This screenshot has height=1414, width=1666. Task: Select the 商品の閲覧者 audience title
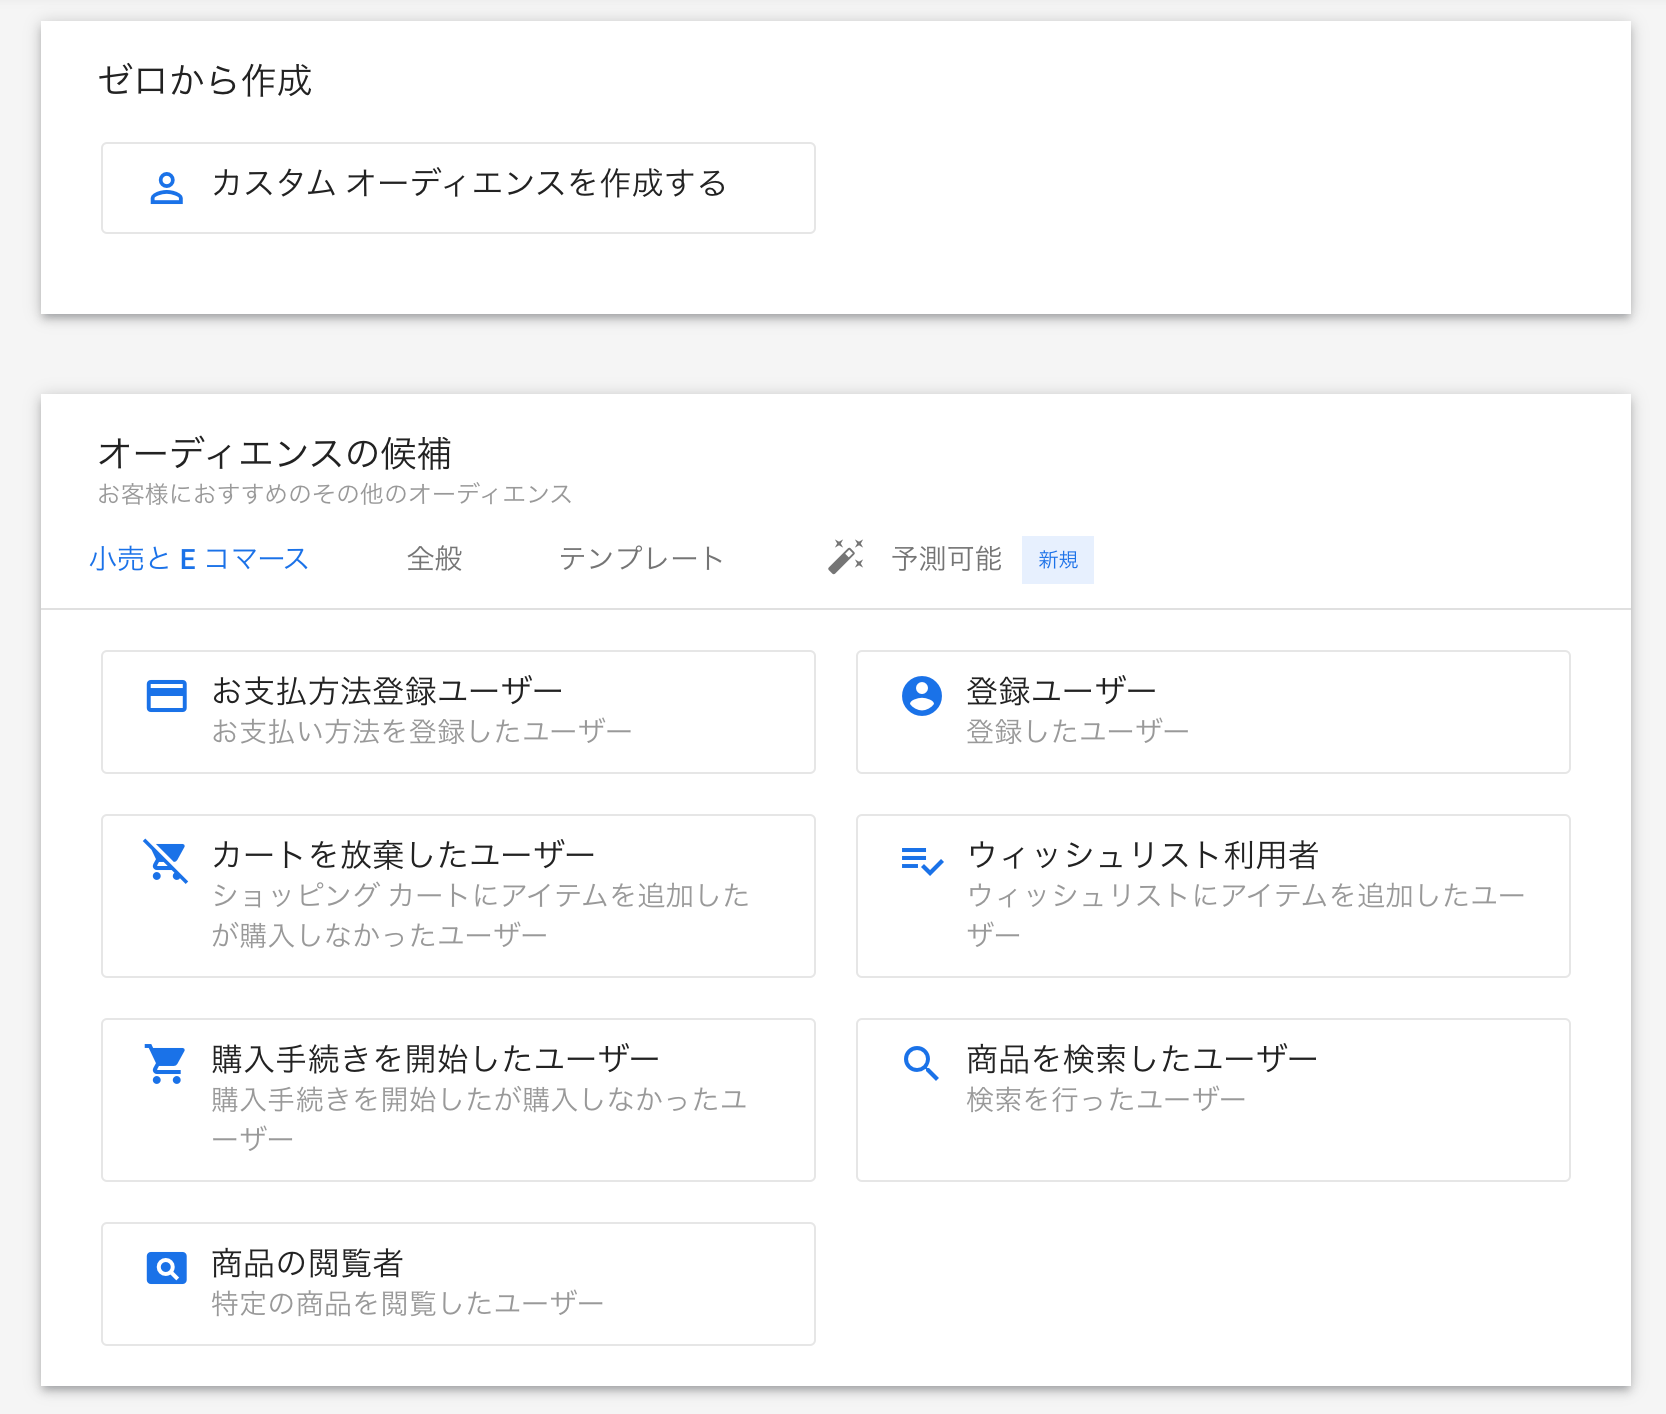(307, 1263)
